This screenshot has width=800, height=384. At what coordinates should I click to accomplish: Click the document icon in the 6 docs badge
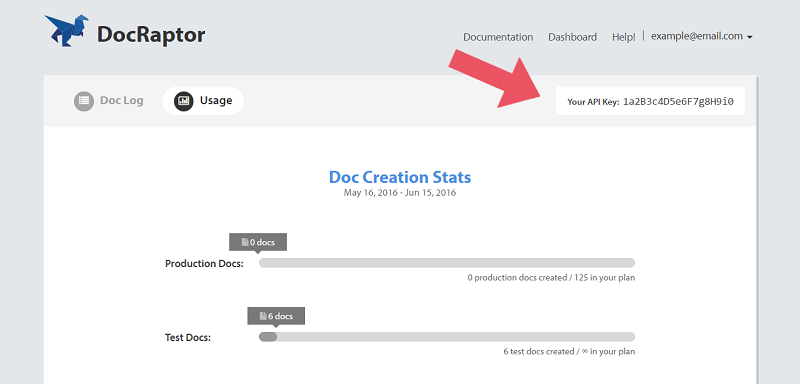tap(263, 316)
